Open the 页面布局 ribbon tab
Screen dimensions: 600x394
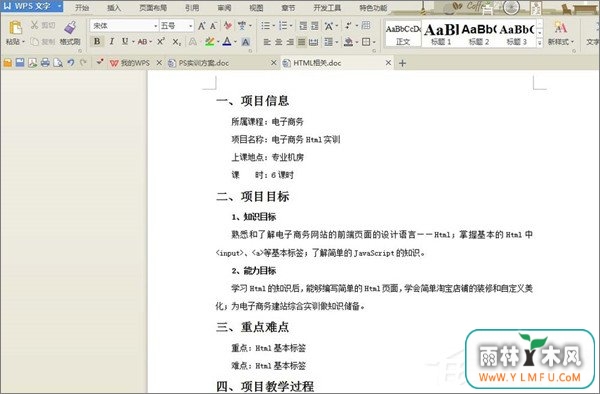153,8
